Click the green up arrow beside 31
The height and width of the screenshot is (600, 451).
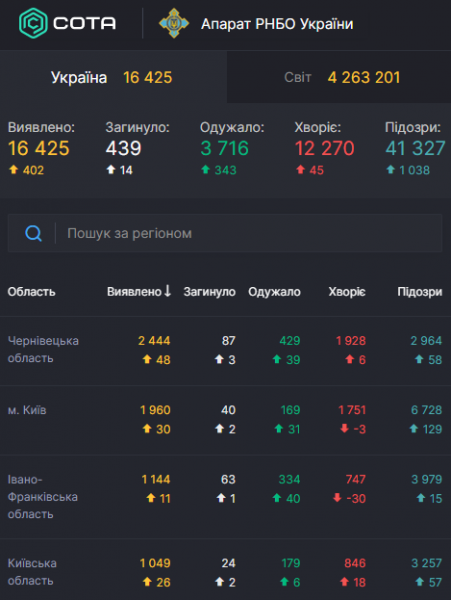(x=279, y=428)
